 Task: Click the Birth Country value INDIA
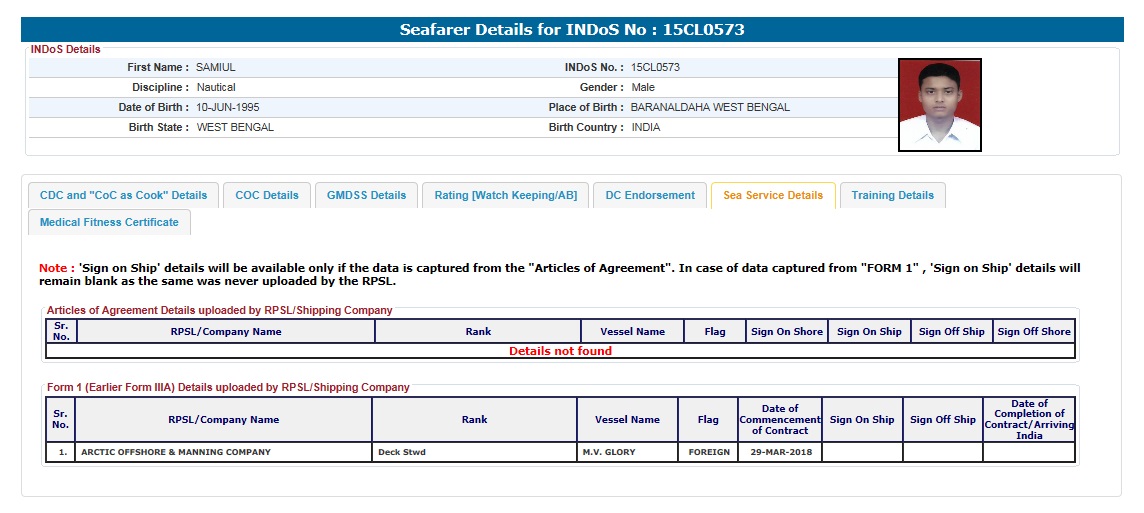646,127
